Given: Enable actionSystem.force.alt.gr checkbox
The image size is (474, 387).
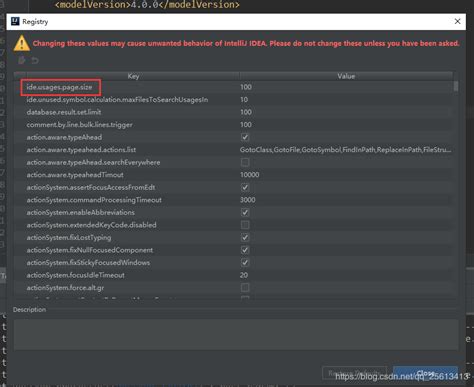Looking at the screenshot, I should [x=245, y=288].
